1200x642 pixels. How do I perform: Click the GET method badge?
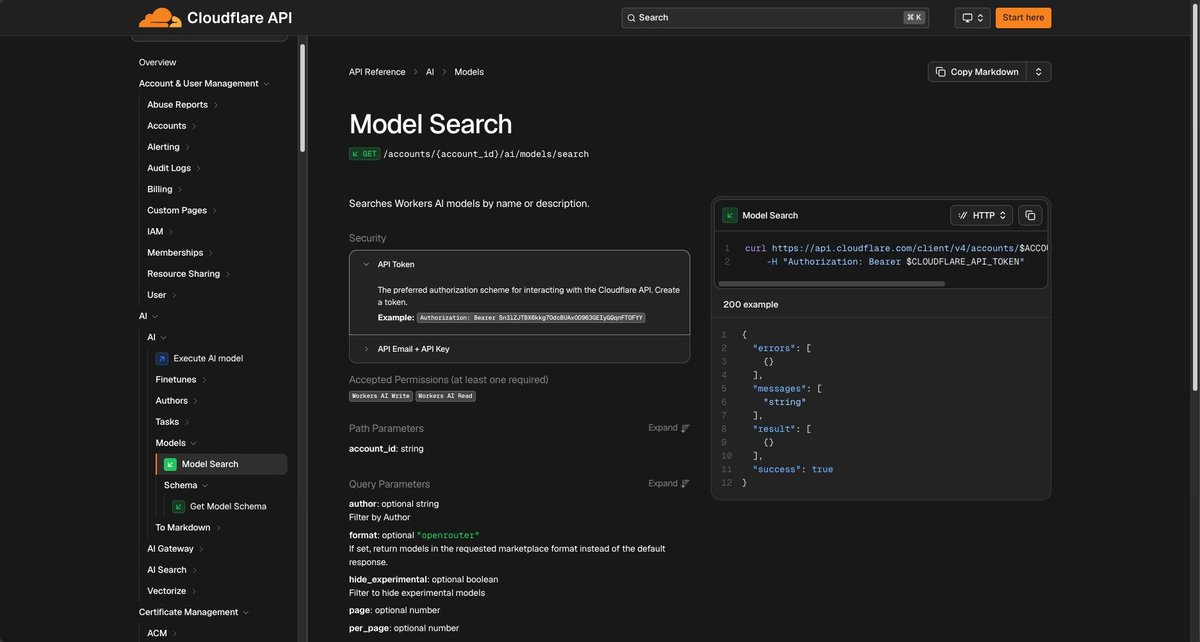(x=364, y=154)
